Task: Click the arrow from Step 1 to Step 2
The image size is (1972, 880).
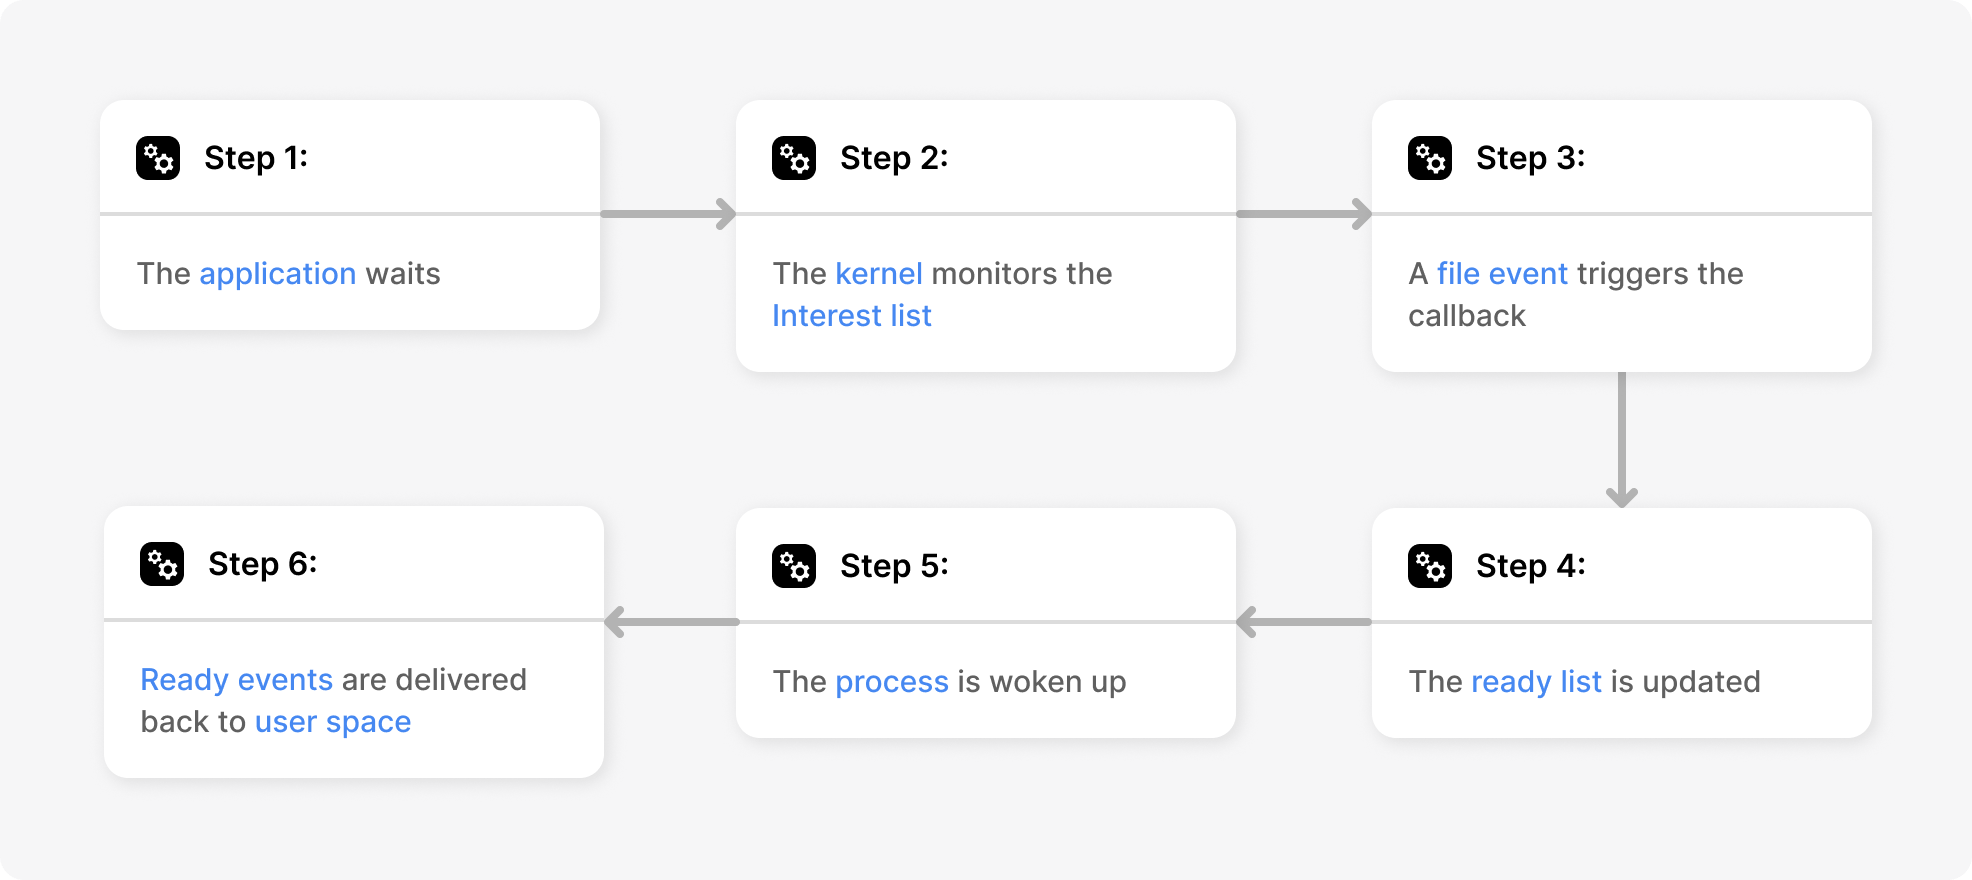Action: tap(668, 213)
